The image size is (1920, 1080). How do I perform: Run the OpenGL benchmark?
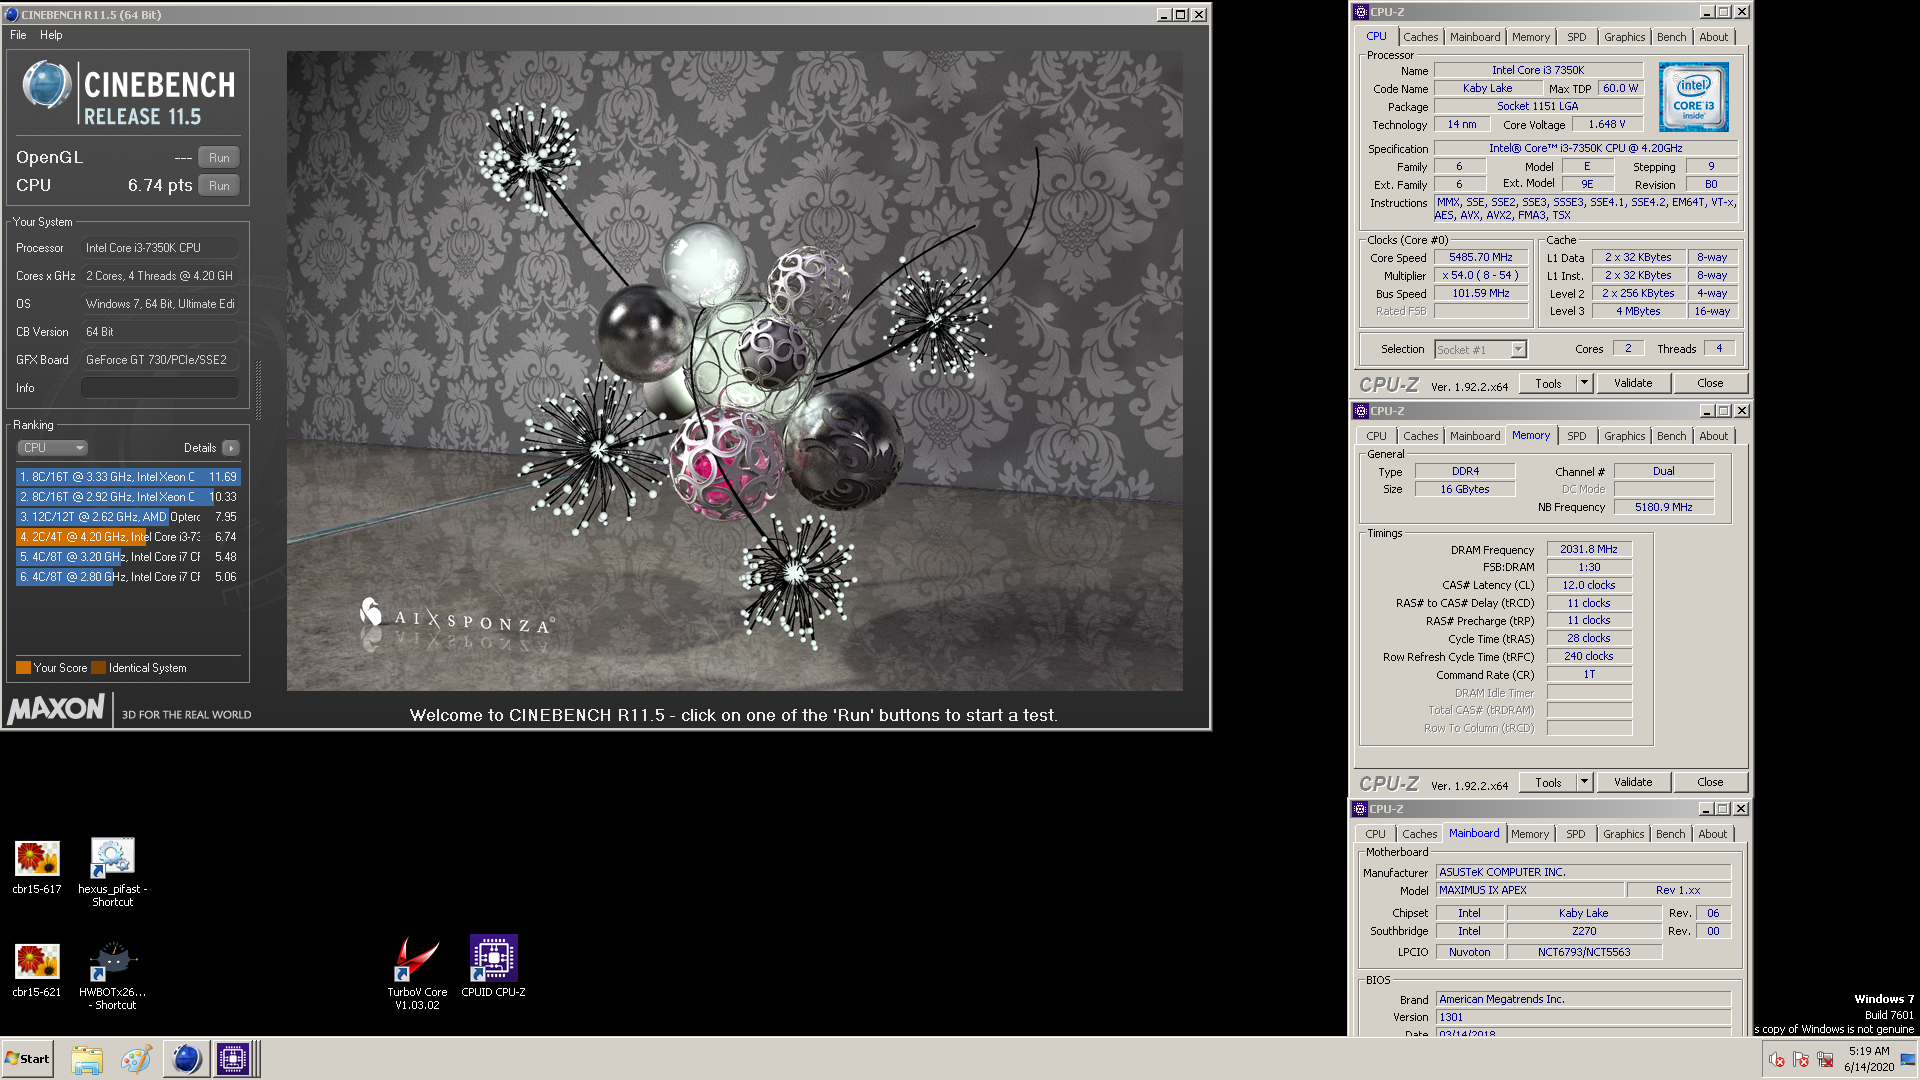[219, 158]
